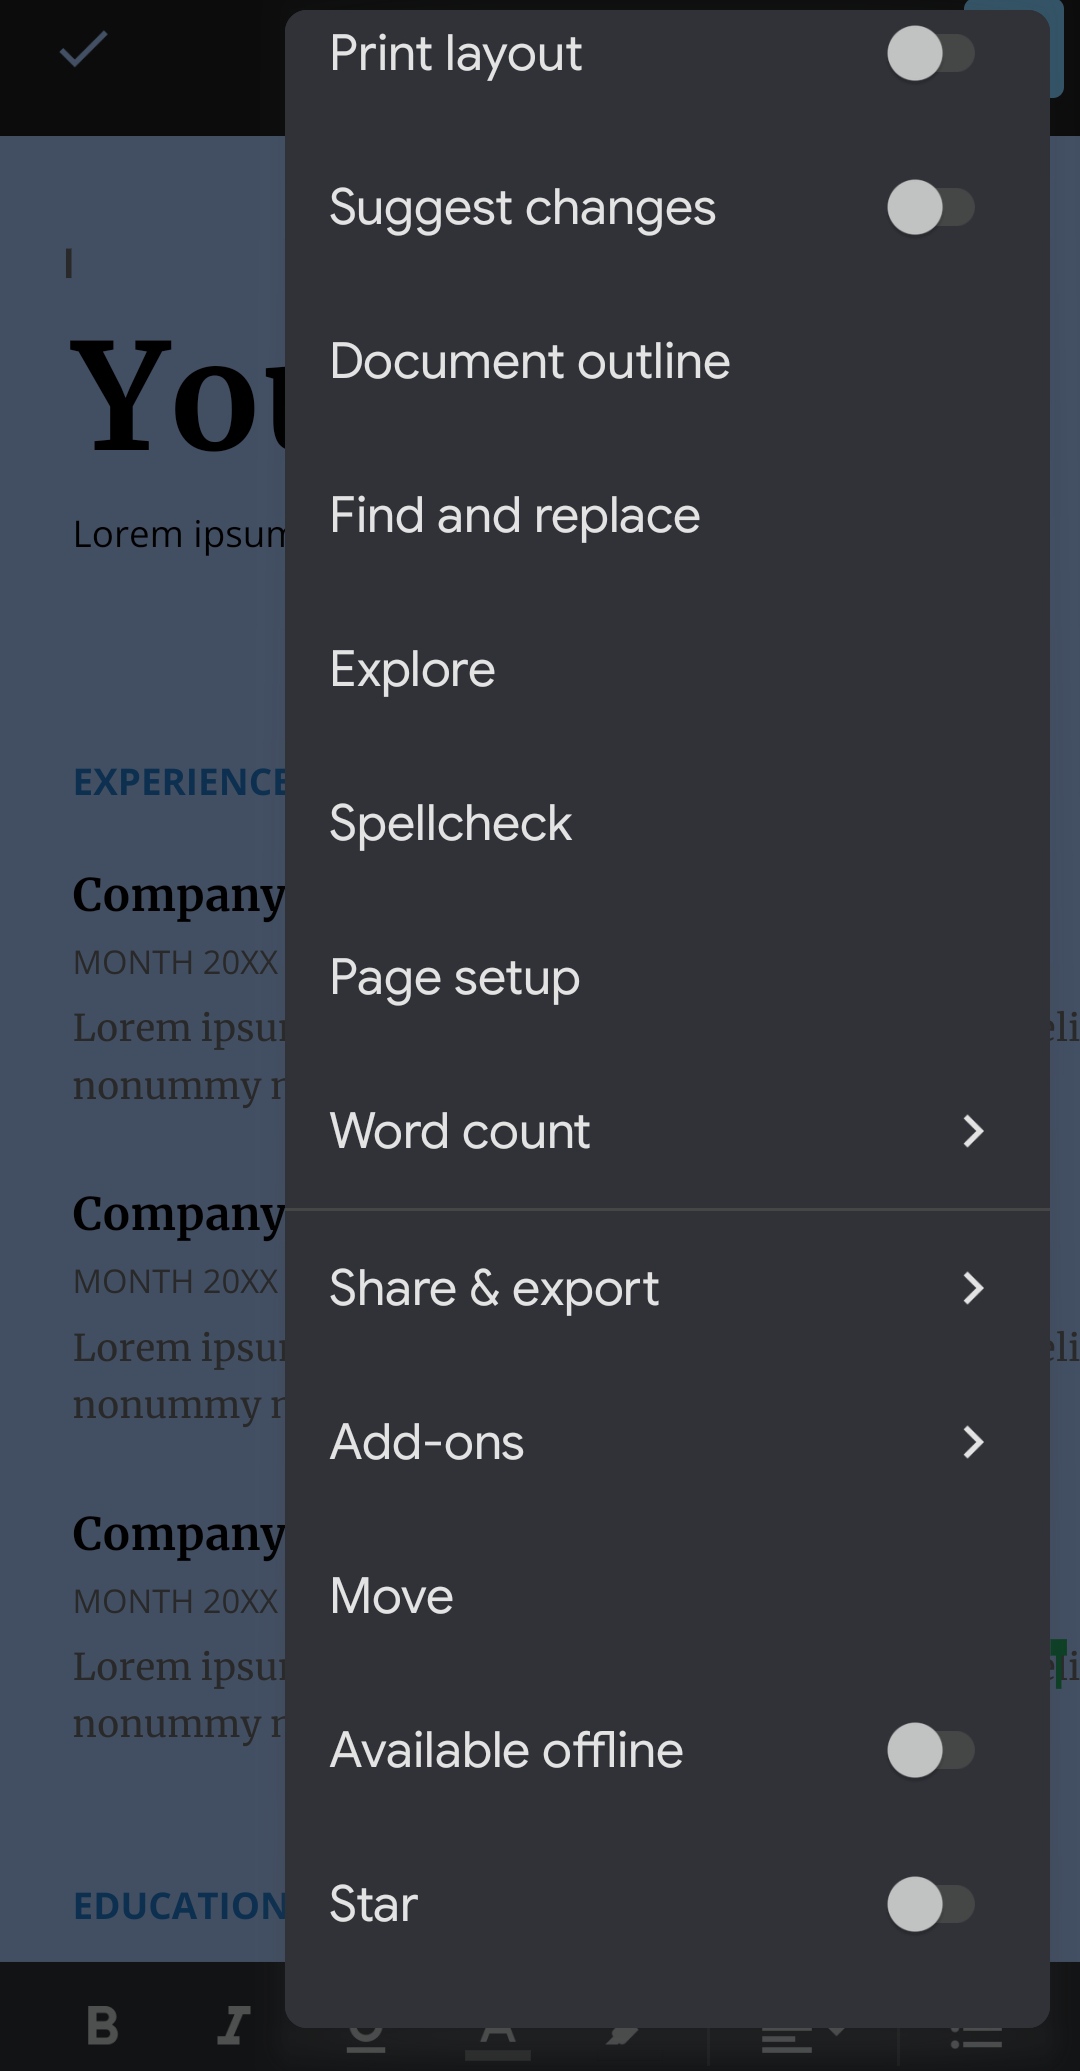Open Page setup
The width and height of the screenshot is (1080, 2071).
[455, 978]
